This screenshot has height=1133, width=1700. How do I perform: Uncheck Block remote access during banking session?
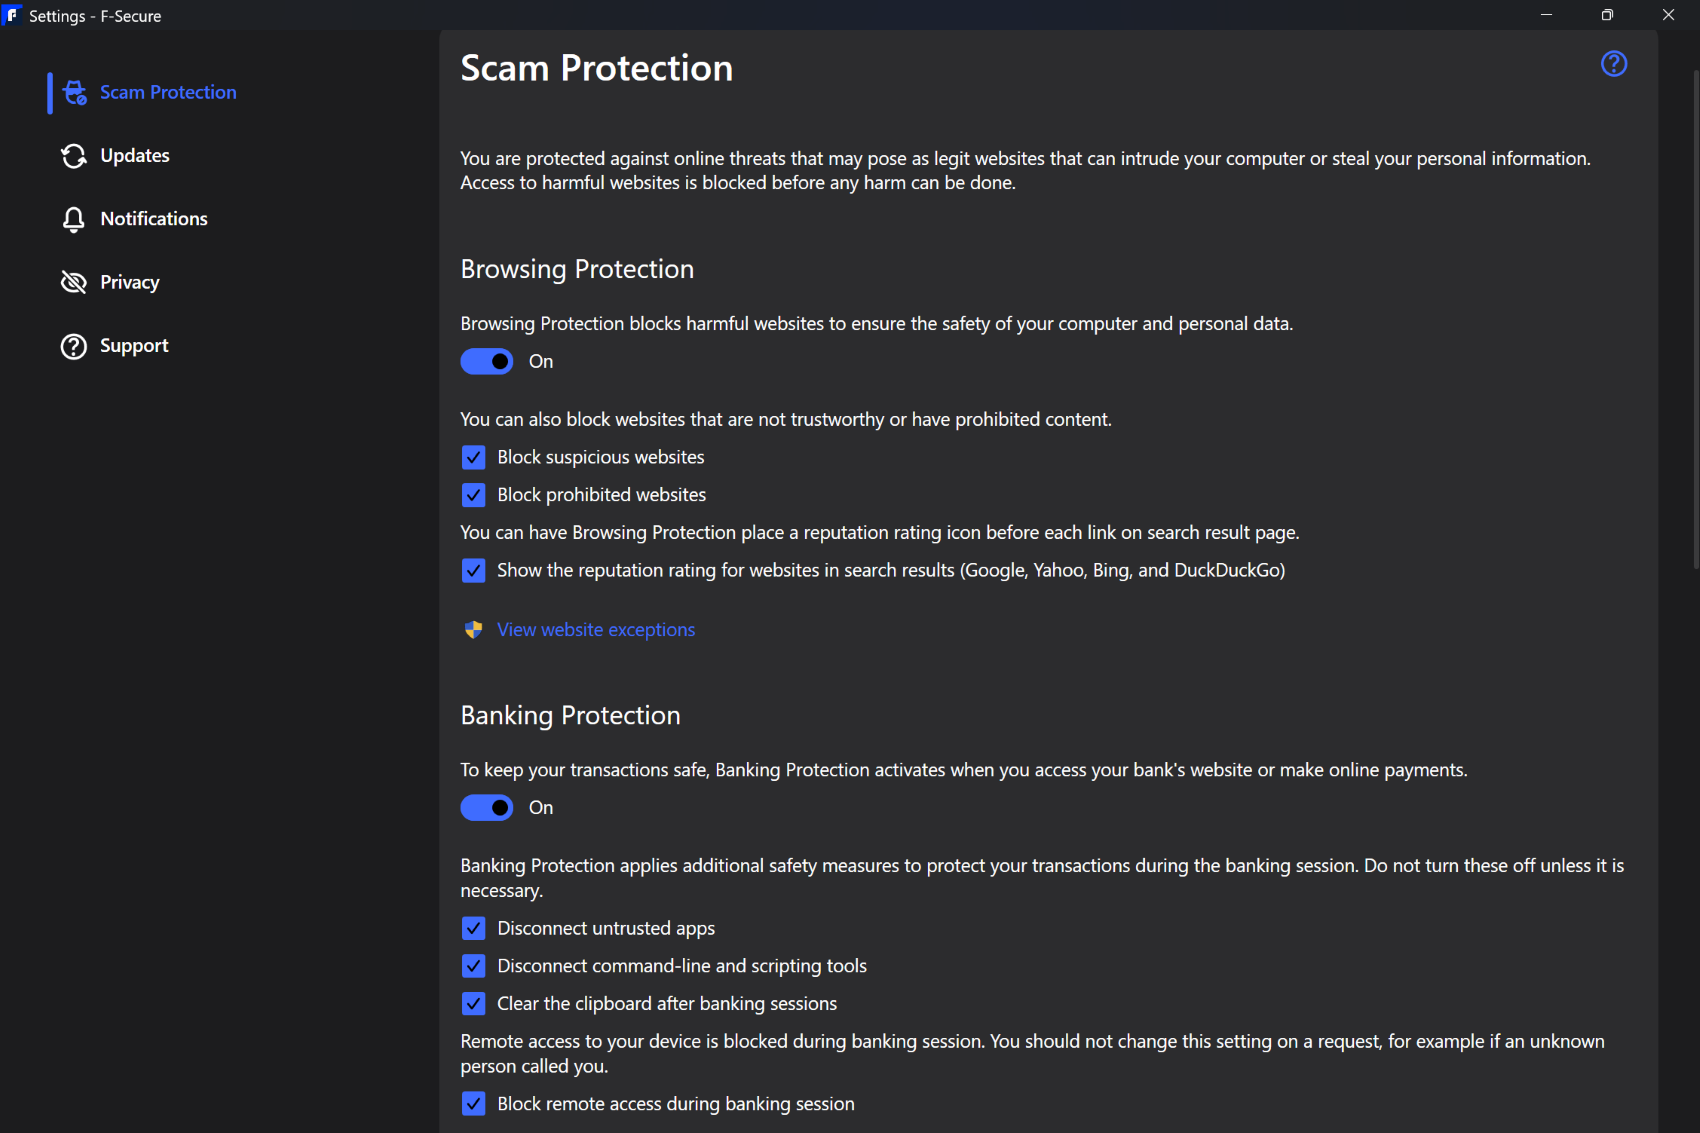(x=474, y=1104)
